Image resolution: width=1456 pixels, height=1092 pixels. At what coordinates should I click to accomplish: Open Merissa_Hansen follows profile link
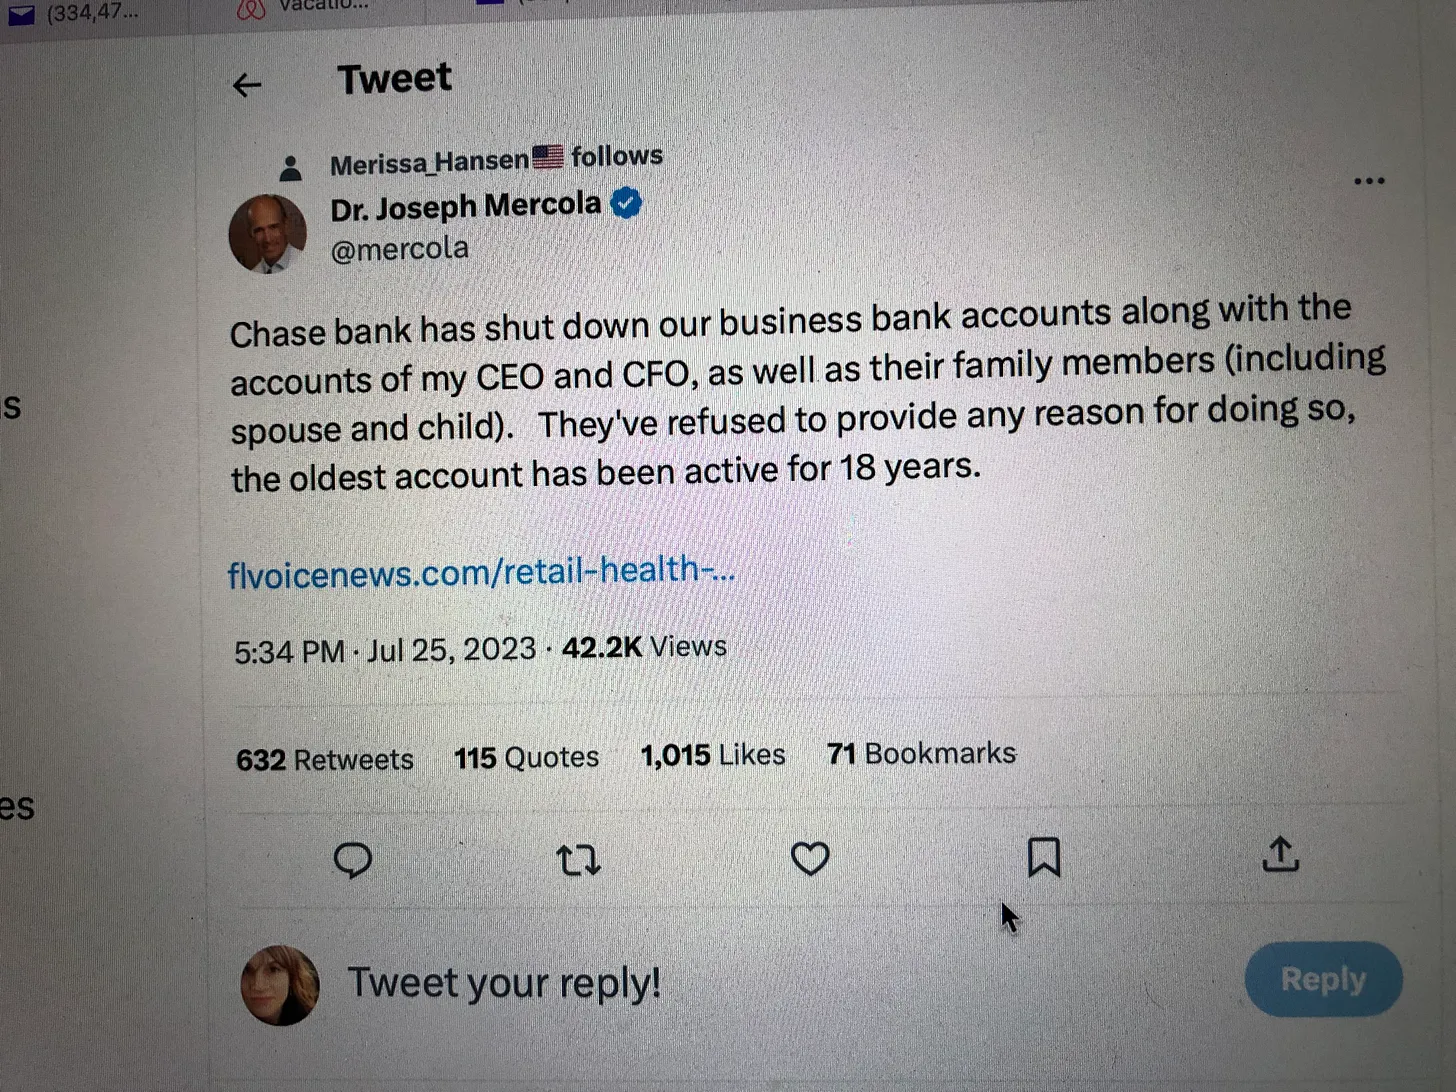coord(496,160)
